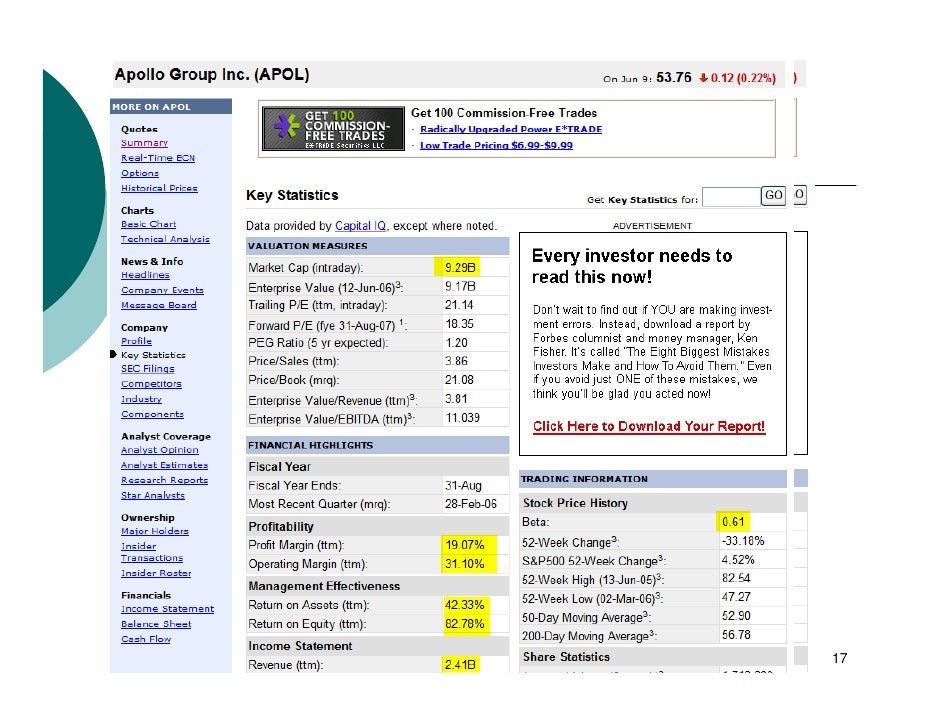Open SEC Filings link
Image resolution: width=942 pixels, height=728 pixels.
tap(148, 369)
